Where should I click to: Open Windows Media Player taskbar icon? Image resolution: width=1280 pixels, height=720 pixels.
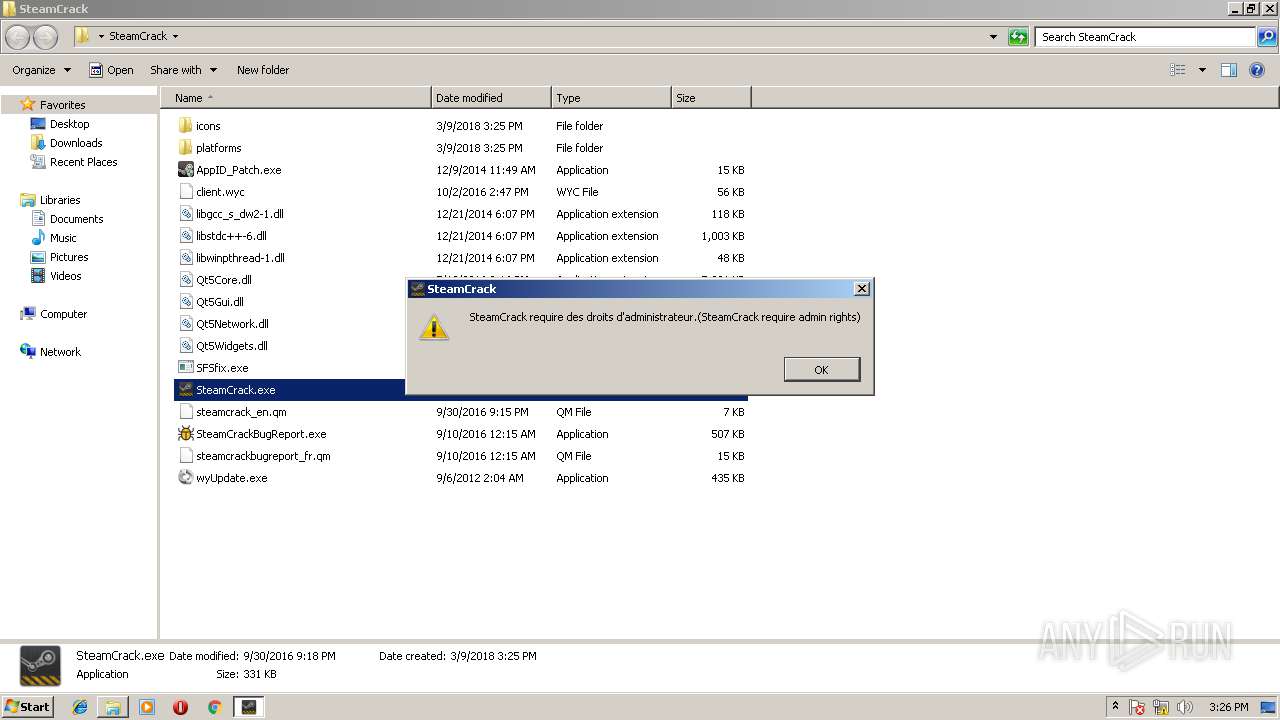[147, 707]
